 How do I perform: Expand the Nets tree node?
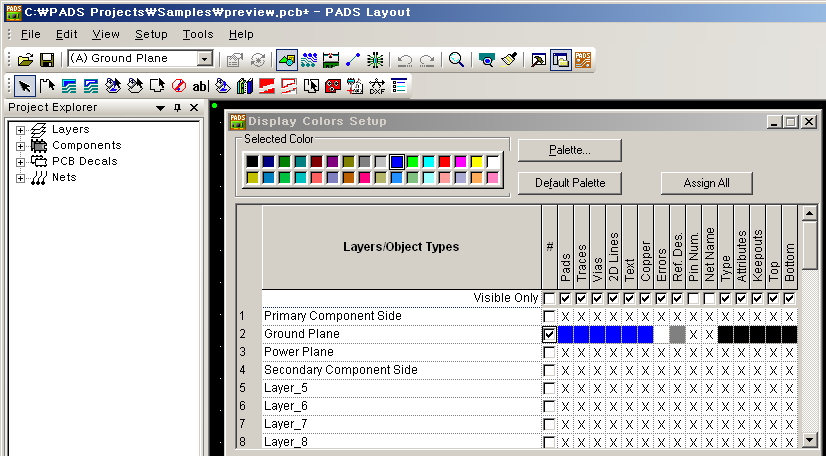[20, 178]
